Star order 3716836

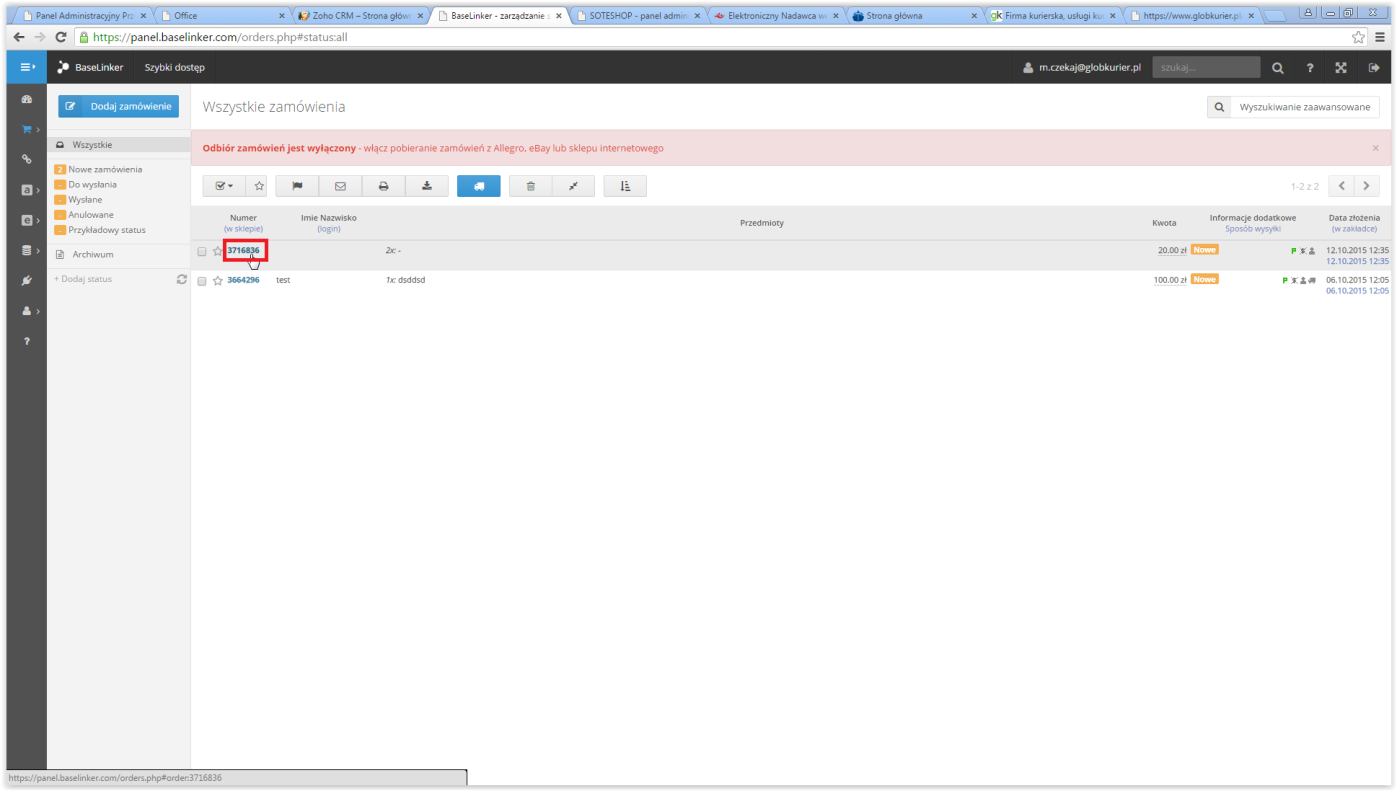[217, 251]
